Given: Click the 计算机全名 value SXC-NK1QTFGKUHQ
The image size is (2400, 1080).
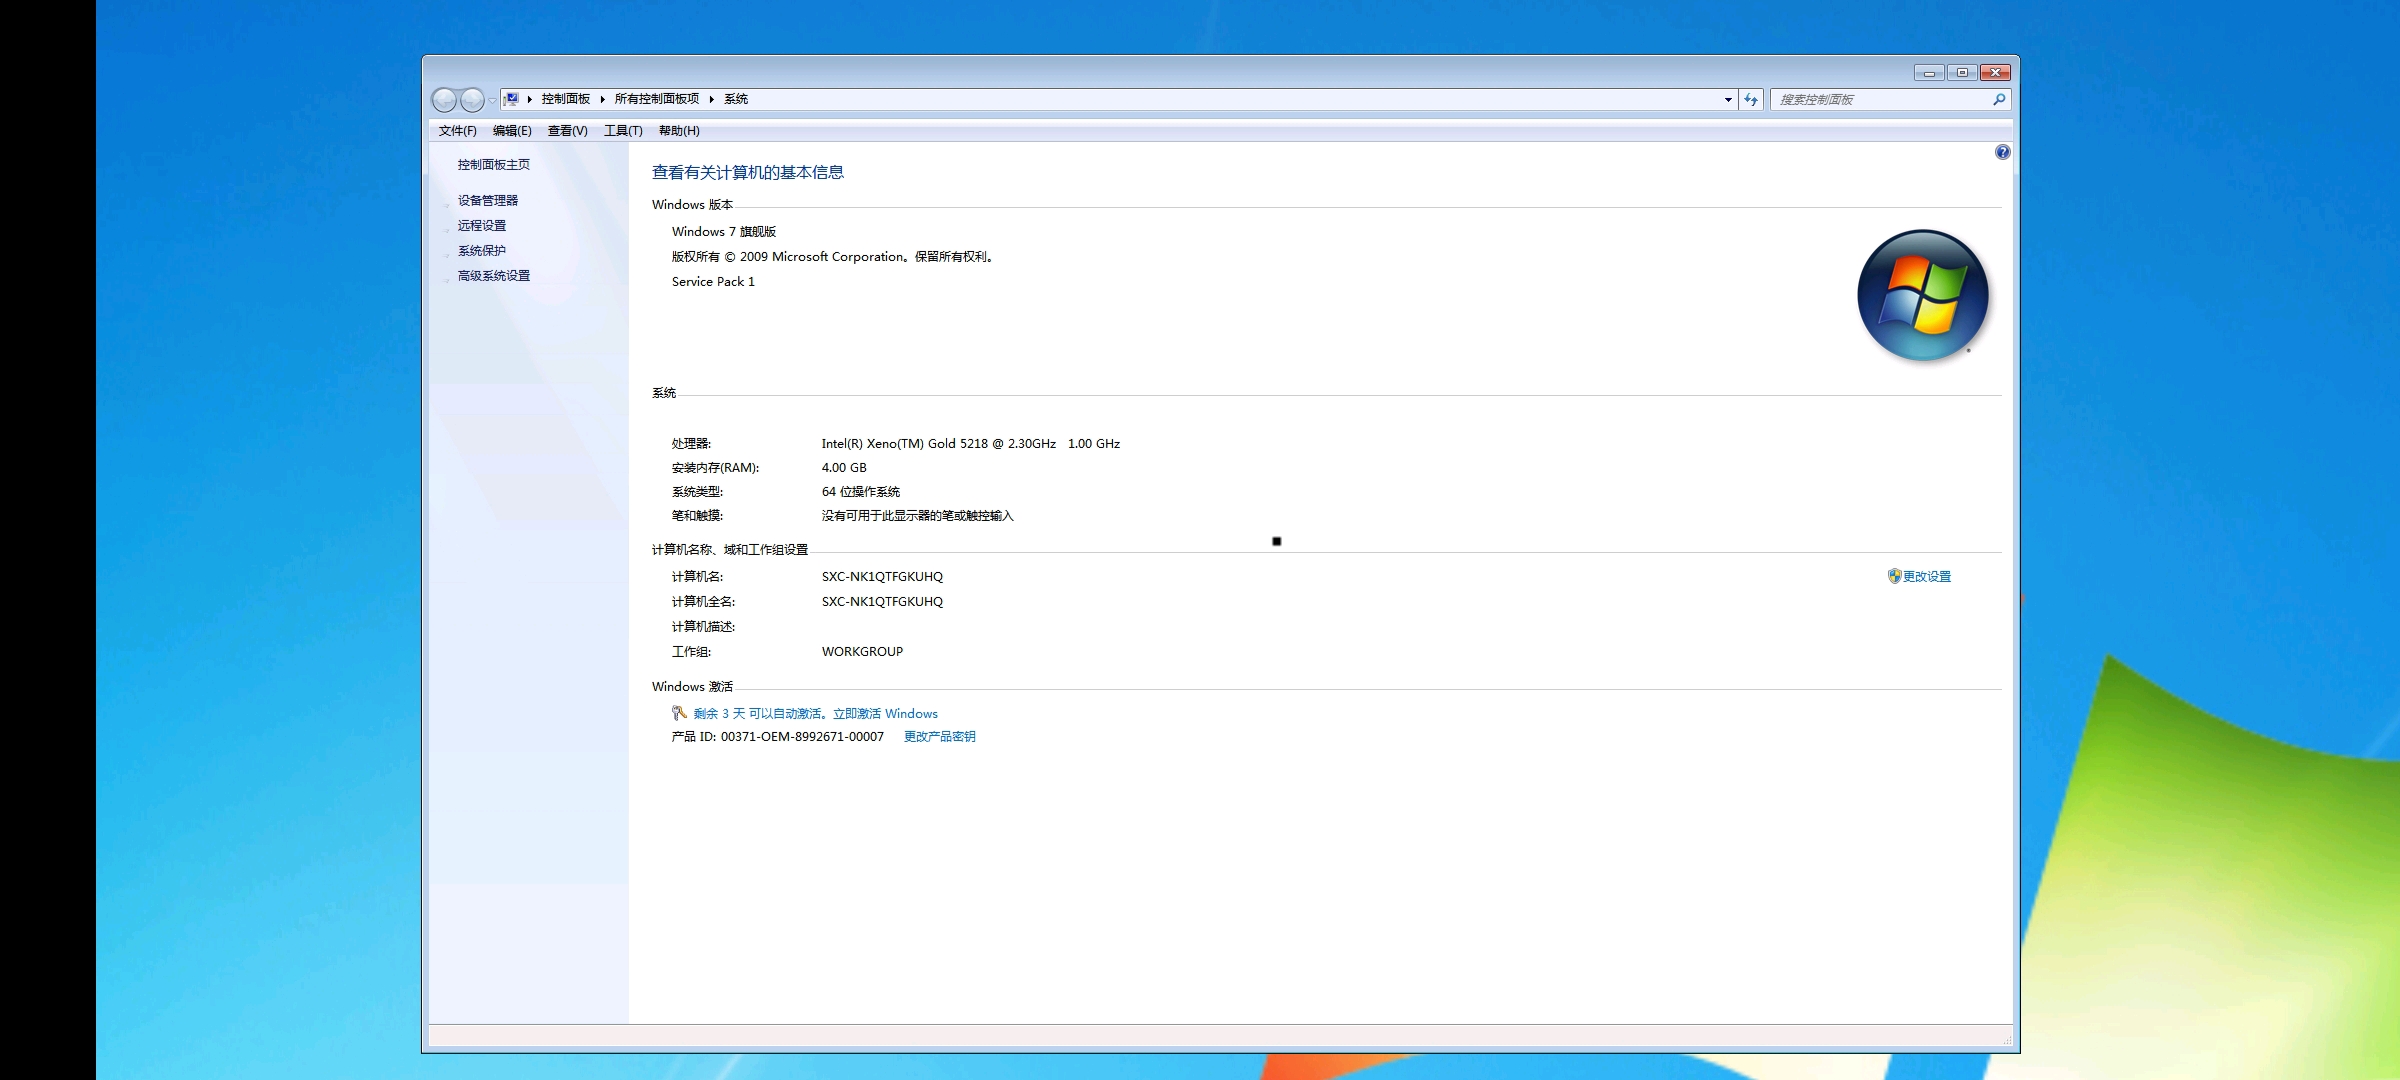Looking at the screenshot, I should pyautogui.click(x=882, y=602).
